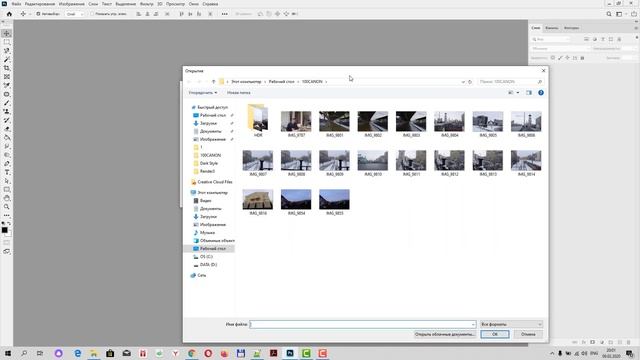Viewport: 640px width, 360px height.
Task: Click the Photoshop icon in taskbar
Action: [x=290, y=353]
